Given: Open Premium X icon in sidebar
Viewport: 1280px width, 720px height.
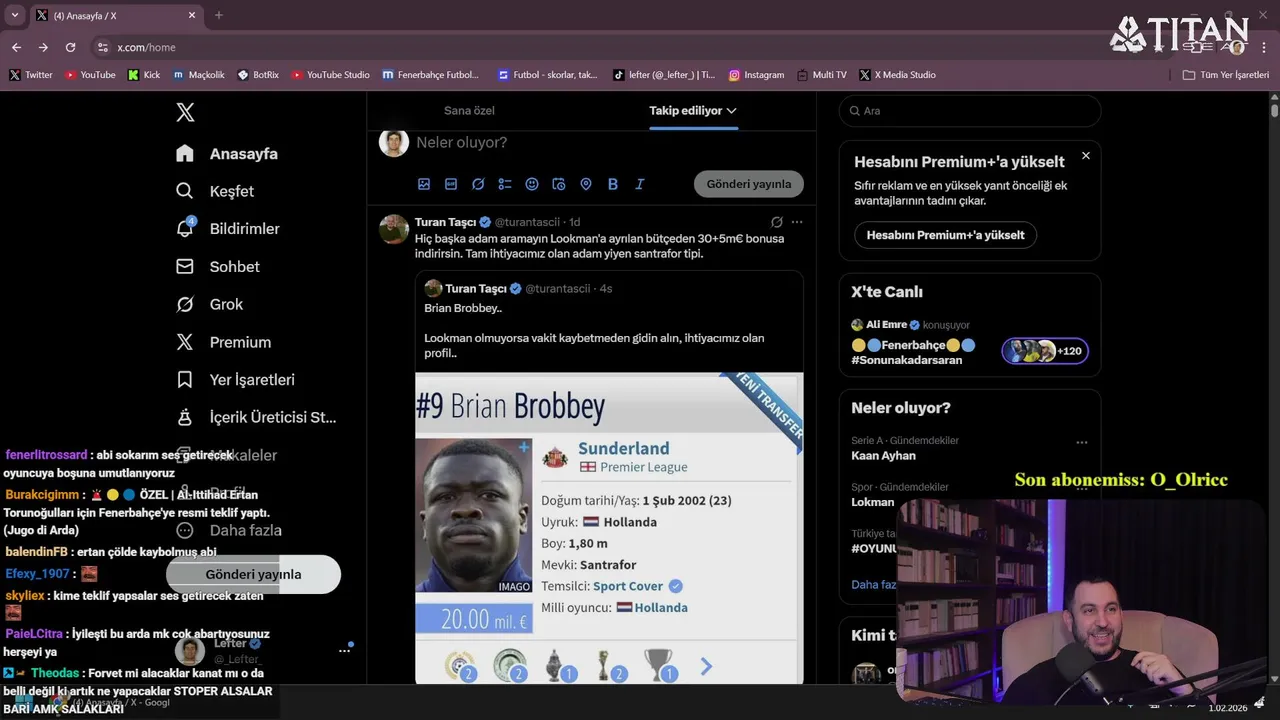Looking at the screenshot, I should tap(185, 342).
